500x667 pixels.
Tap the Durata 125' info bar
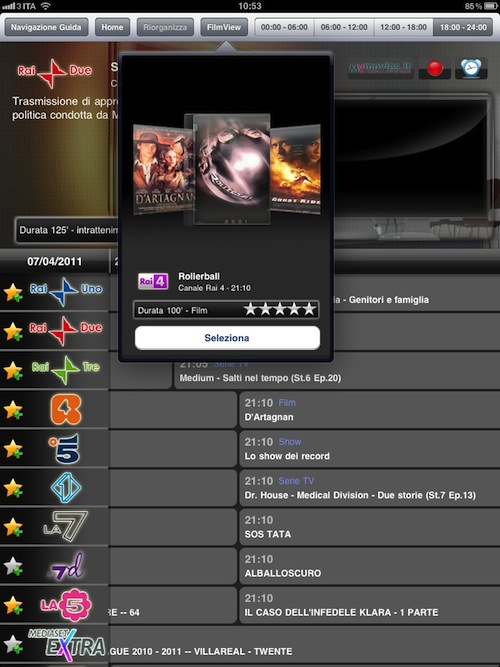click(x=67, y=230)
